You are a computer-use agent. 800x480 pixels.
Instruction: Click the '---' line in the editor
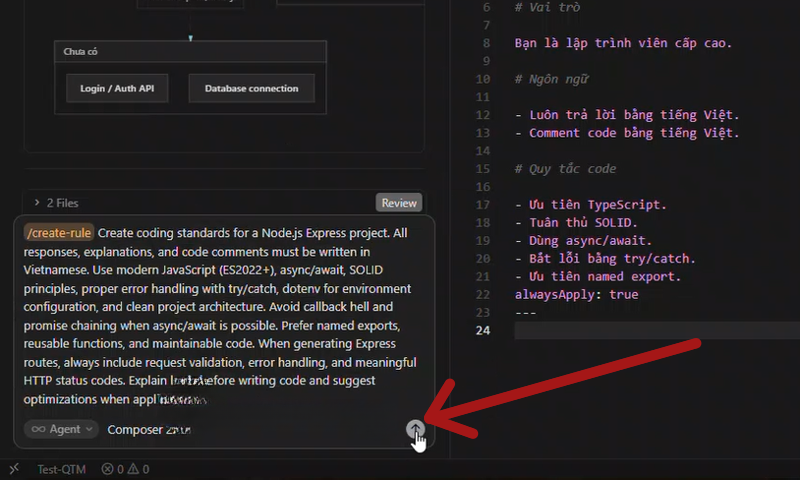(526, 312)
